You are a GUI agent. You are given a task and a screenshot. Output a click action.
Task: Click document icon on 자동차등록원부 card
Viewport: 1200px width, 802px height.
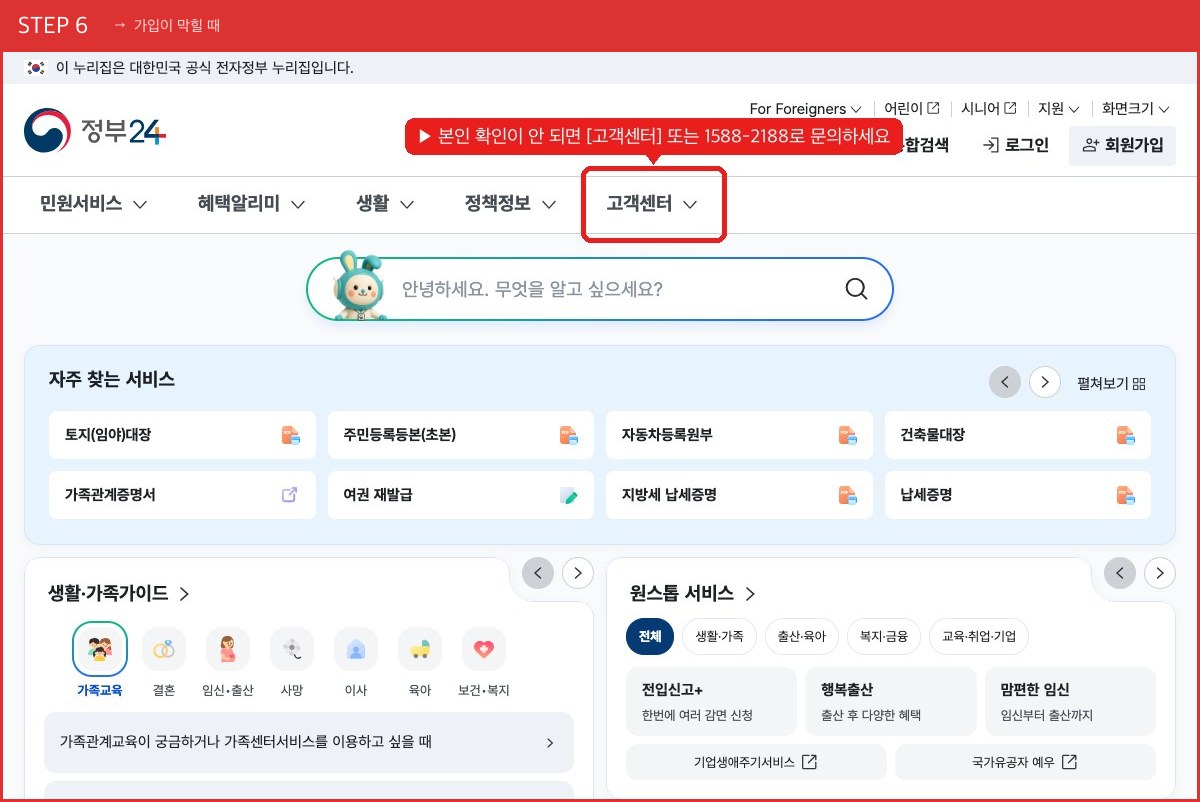coord(847,435)
